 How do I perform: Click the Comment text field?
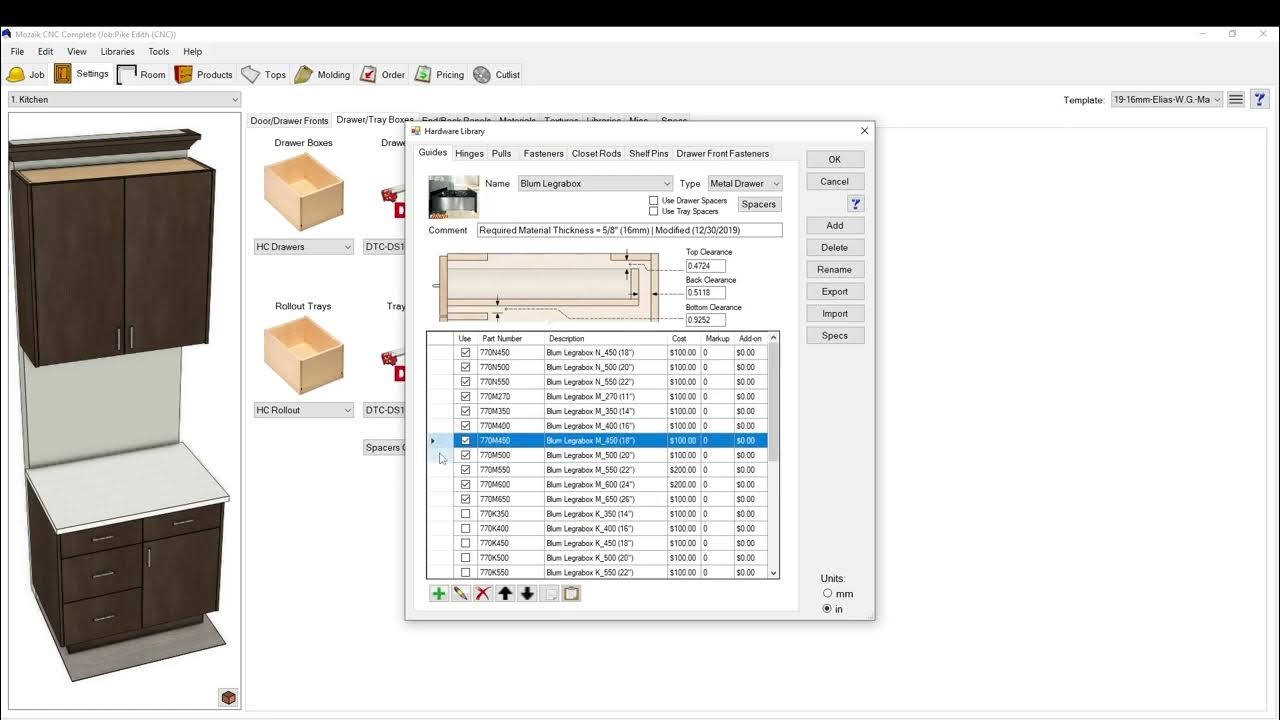point(630,230)
